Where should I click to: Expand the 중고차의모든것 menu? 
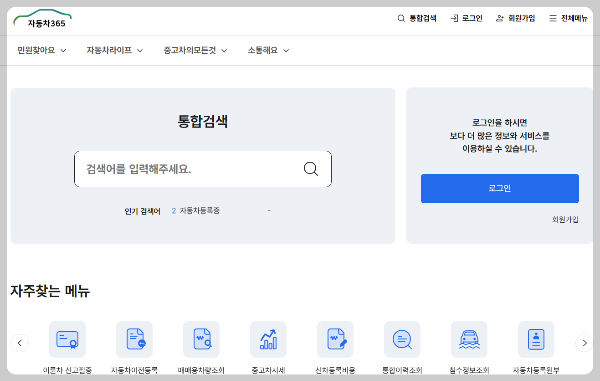pos(195,50)
